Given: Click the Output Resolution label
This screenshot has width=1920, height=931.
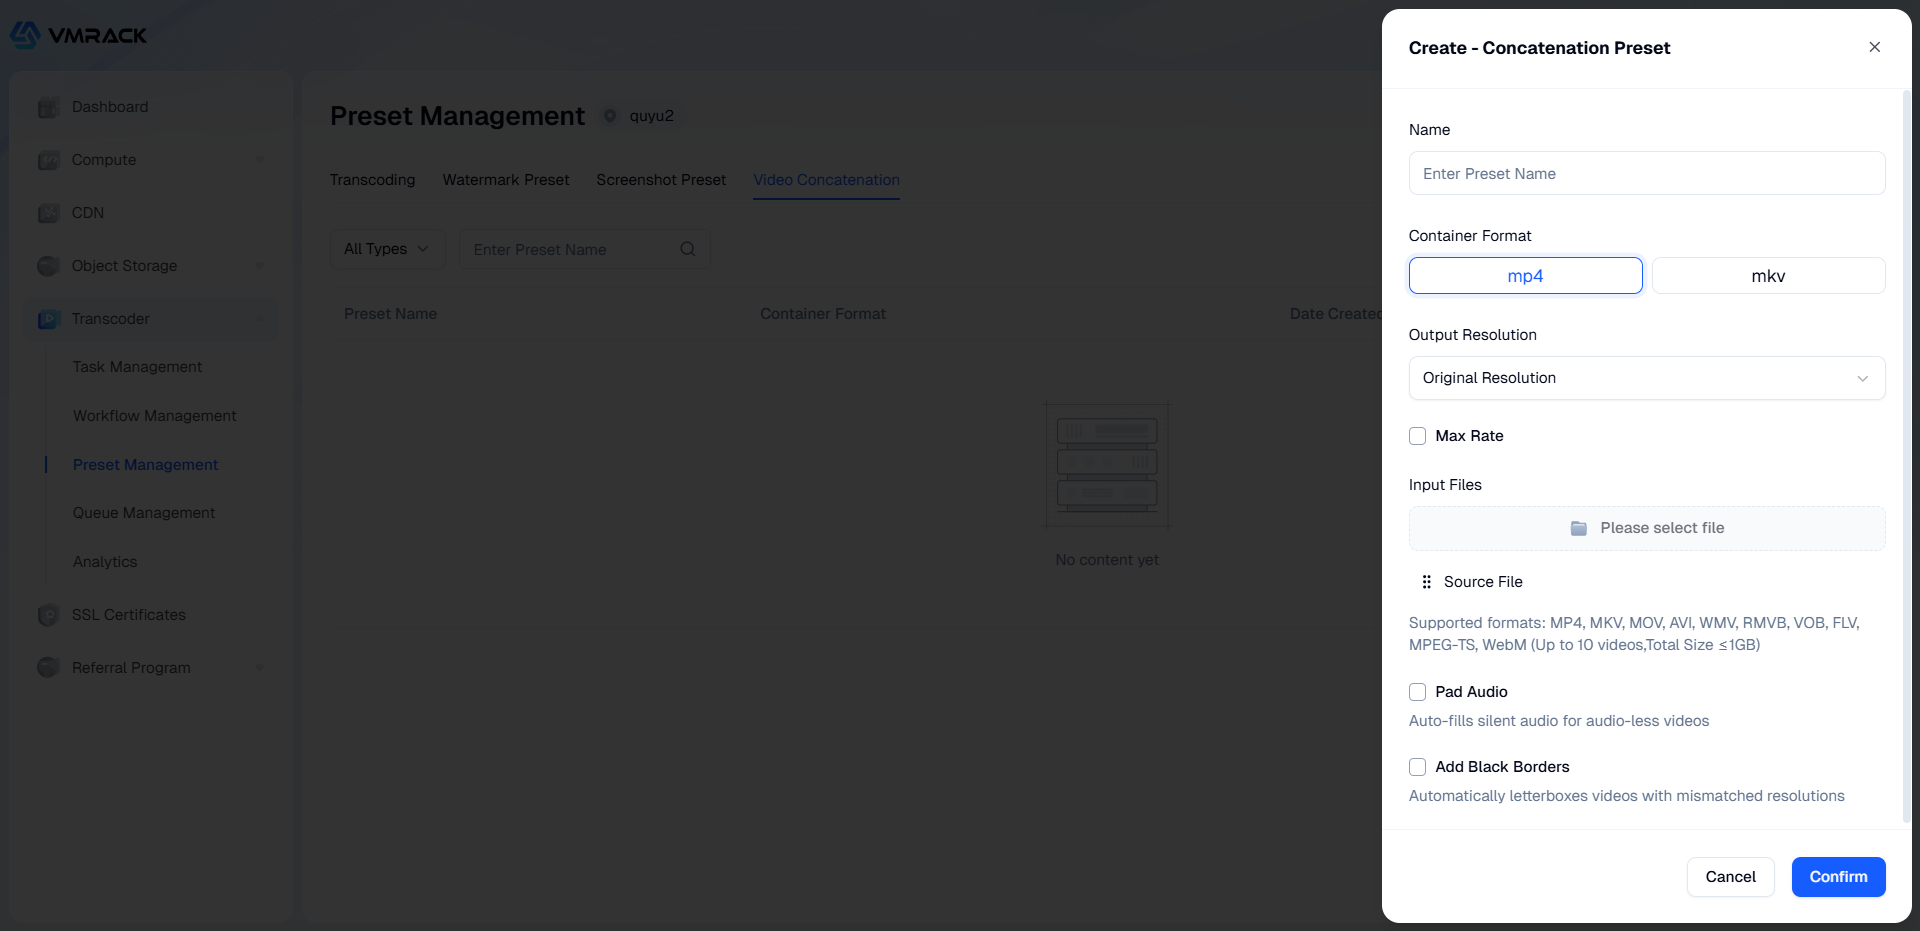Looking at the screenshot, I should [1473, 335].
